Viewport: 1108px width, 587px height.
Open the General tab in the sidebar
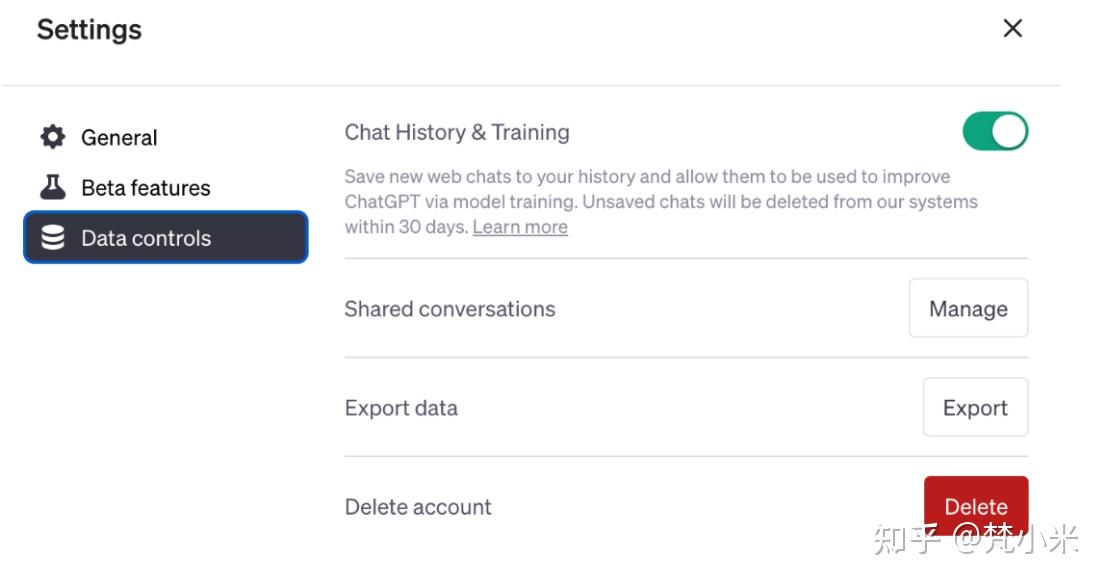tap(119, 137)
